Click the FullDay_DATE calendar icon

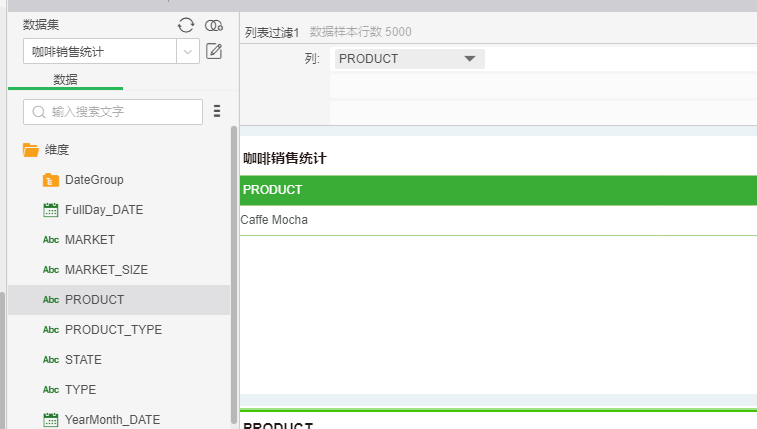pyautogui.click(x=51, y=210)
